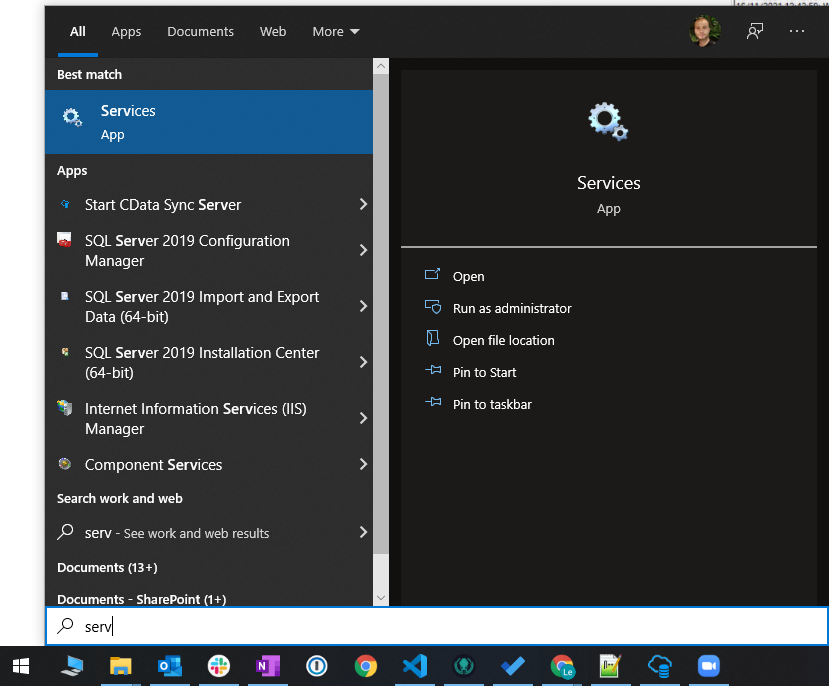Open the cloud database app in the taskbar
829x686 pixels.
660,666
